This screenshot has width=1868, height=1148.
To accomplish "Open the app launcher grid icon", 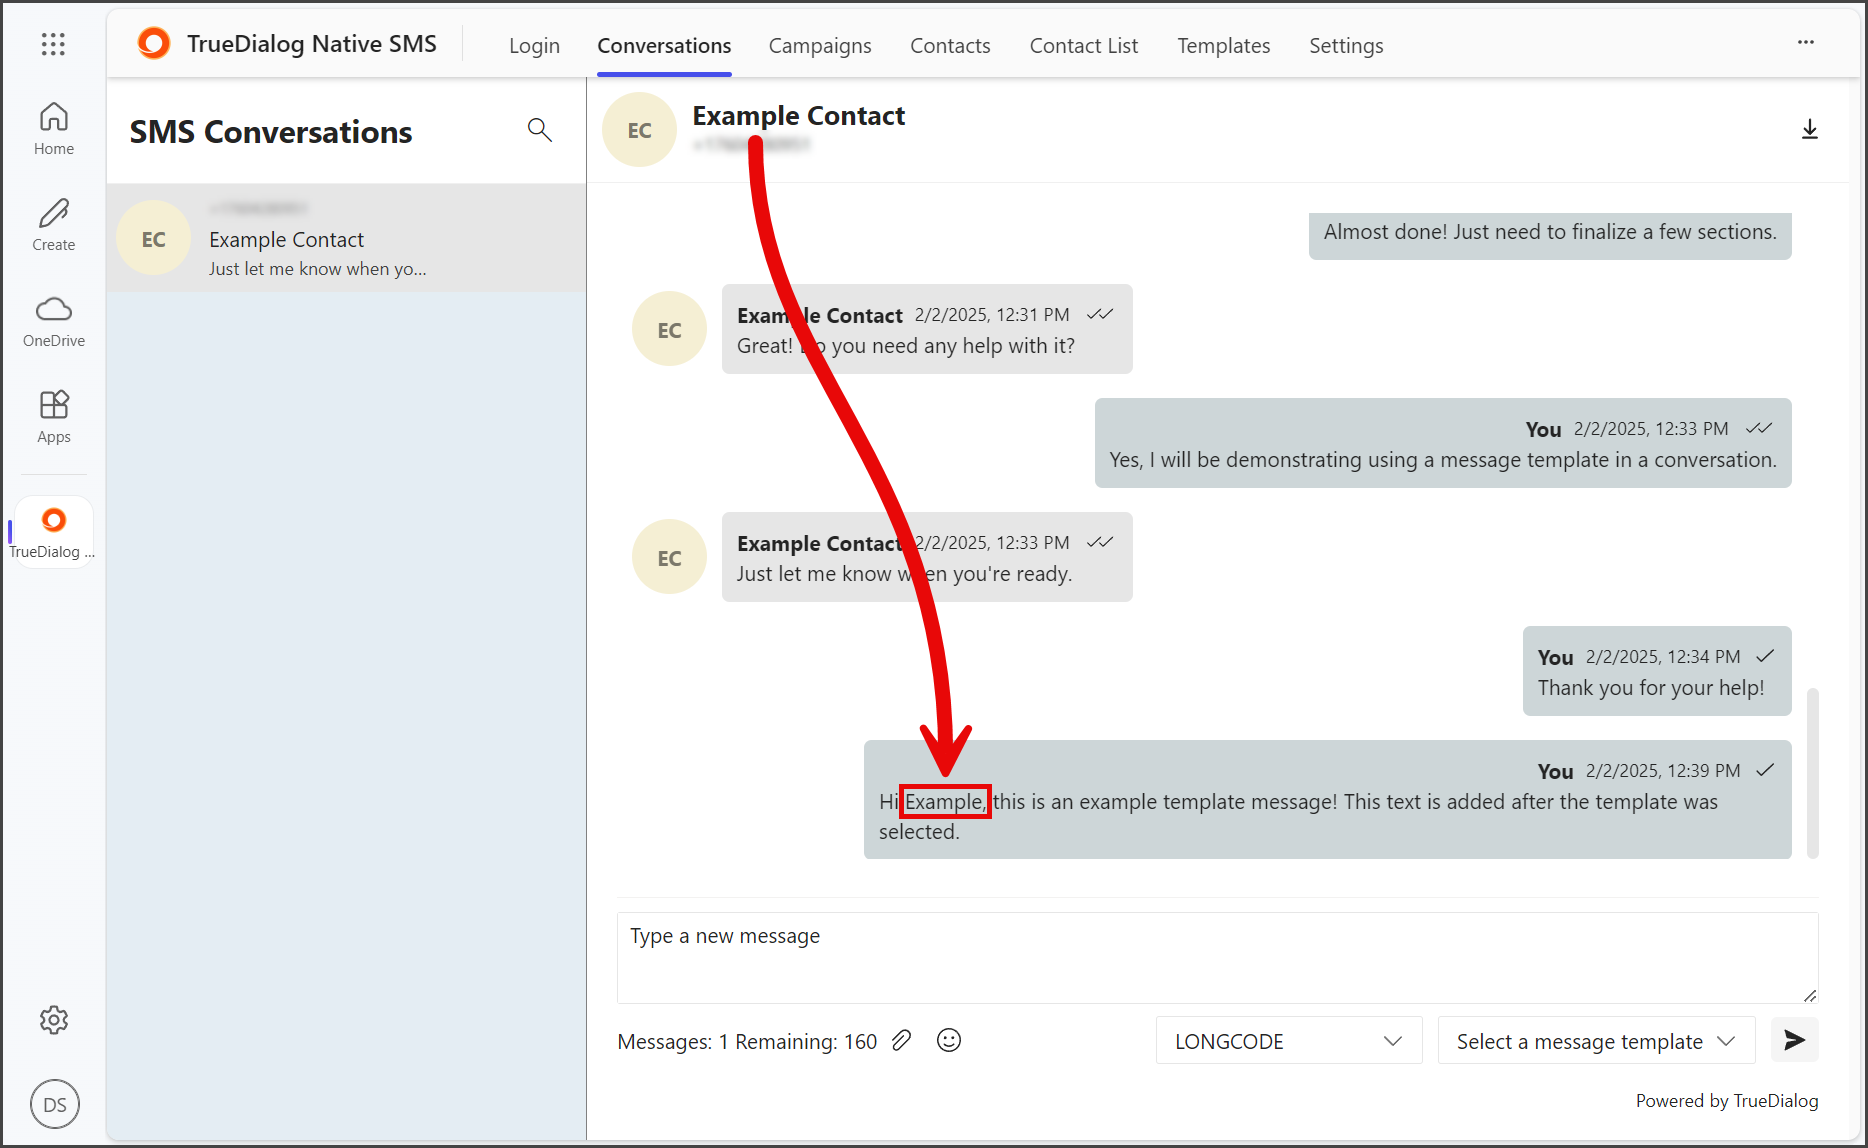I will click(x=53, y=44).
